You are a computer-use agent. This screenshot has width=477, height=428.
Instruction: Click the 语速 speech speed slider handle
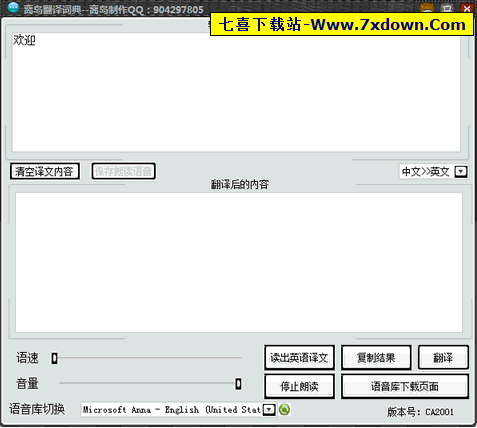pyautogui.click(x=54, y=358)
